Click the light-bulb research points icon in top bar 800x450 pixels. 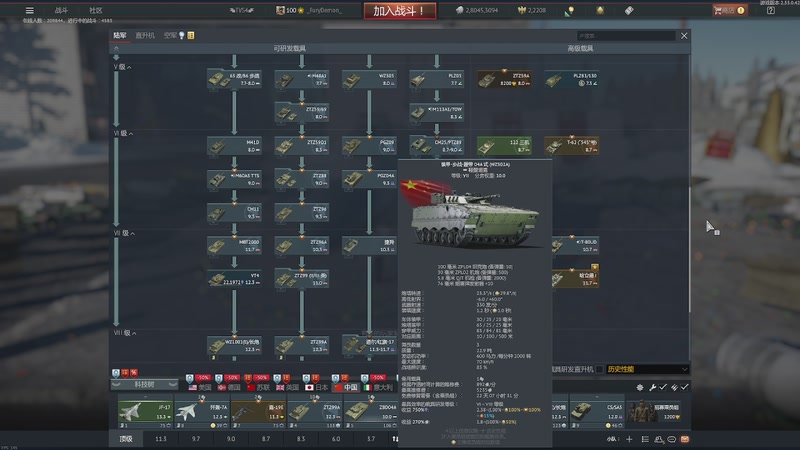(569, 11)
